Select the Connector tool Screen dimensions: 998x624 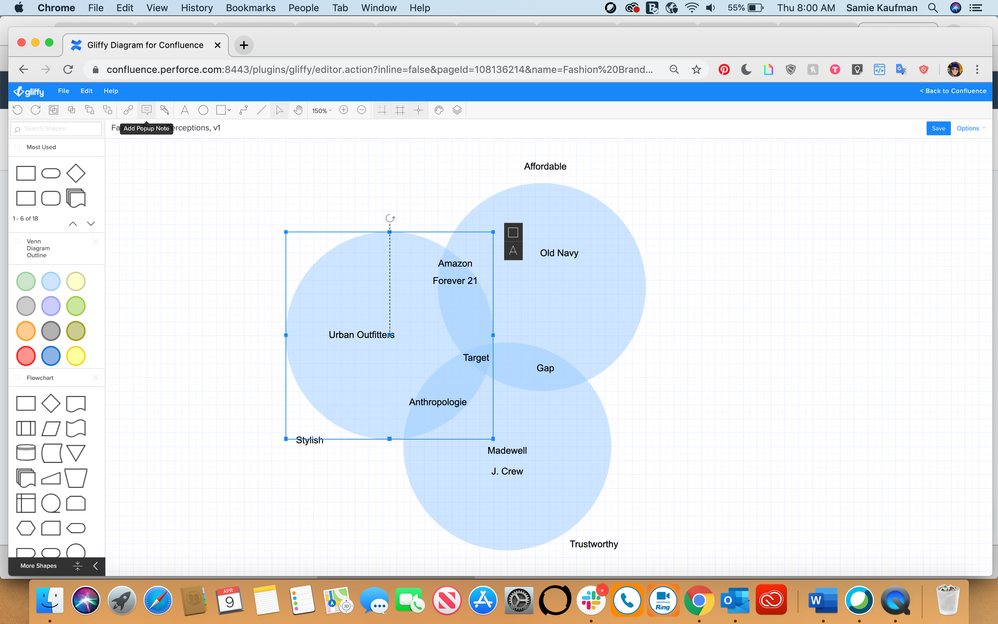243,110
